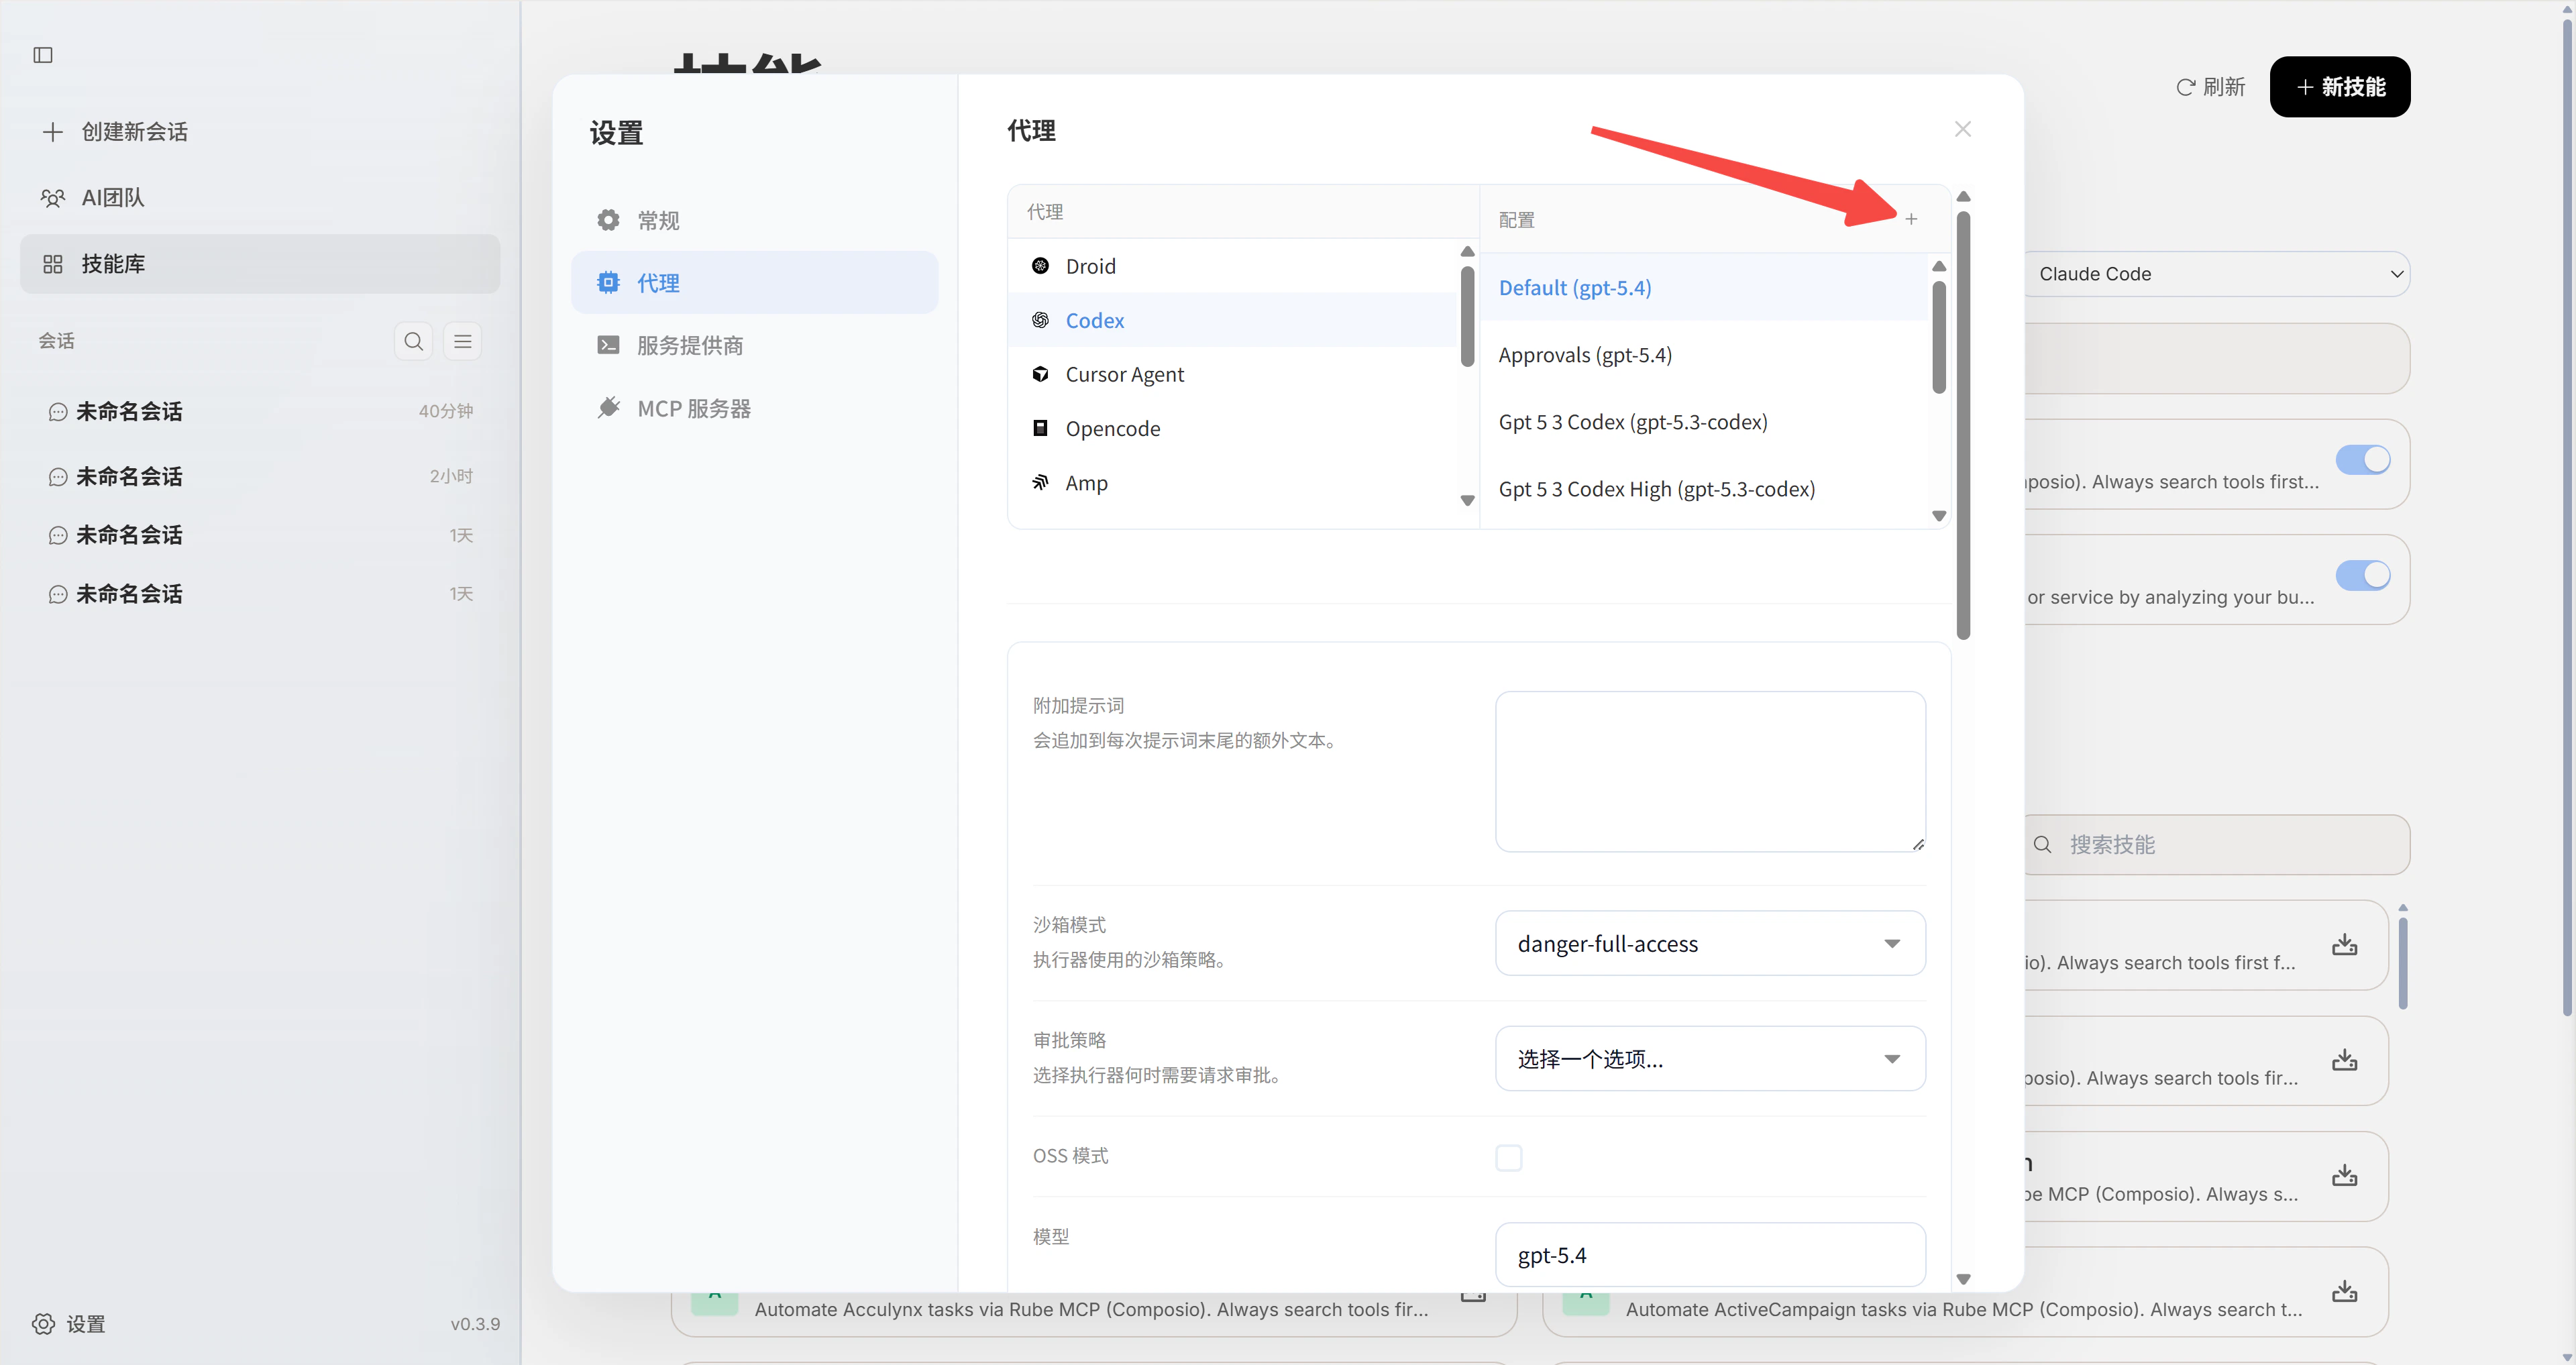Screen dimensions: 2576x1365
Task: Toggle the OSS 模式 checkbox
Action: (x=1509, y=1157)
